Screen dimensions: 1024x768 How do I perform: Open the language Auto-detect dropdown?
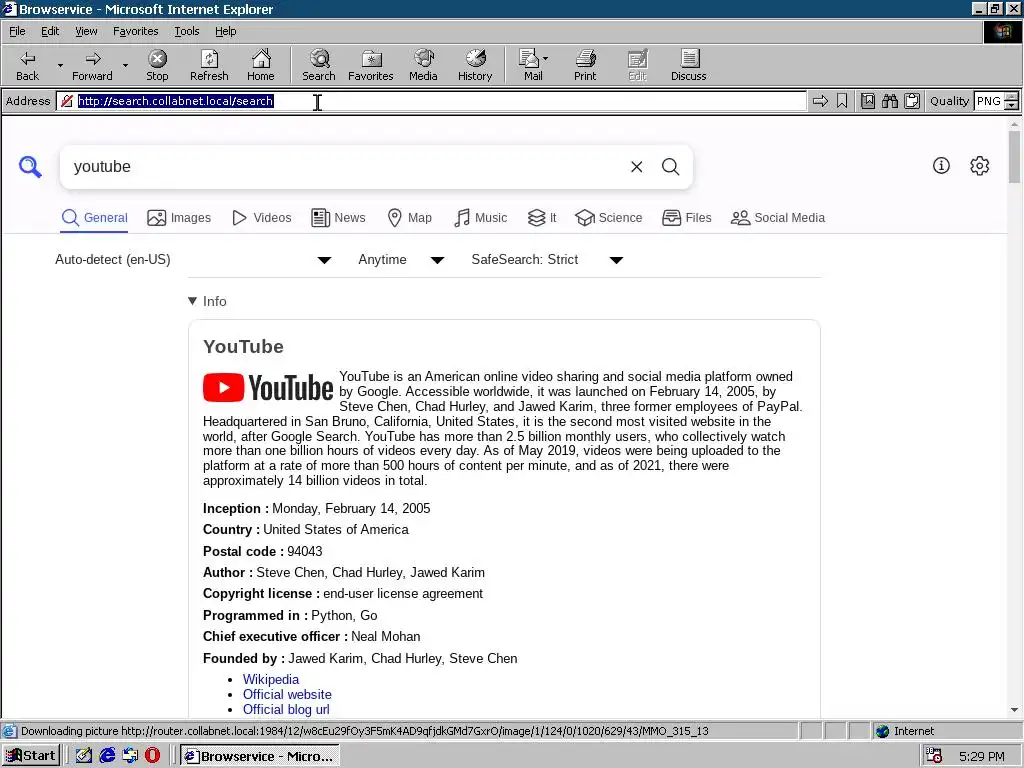click(x=193, y=260)
